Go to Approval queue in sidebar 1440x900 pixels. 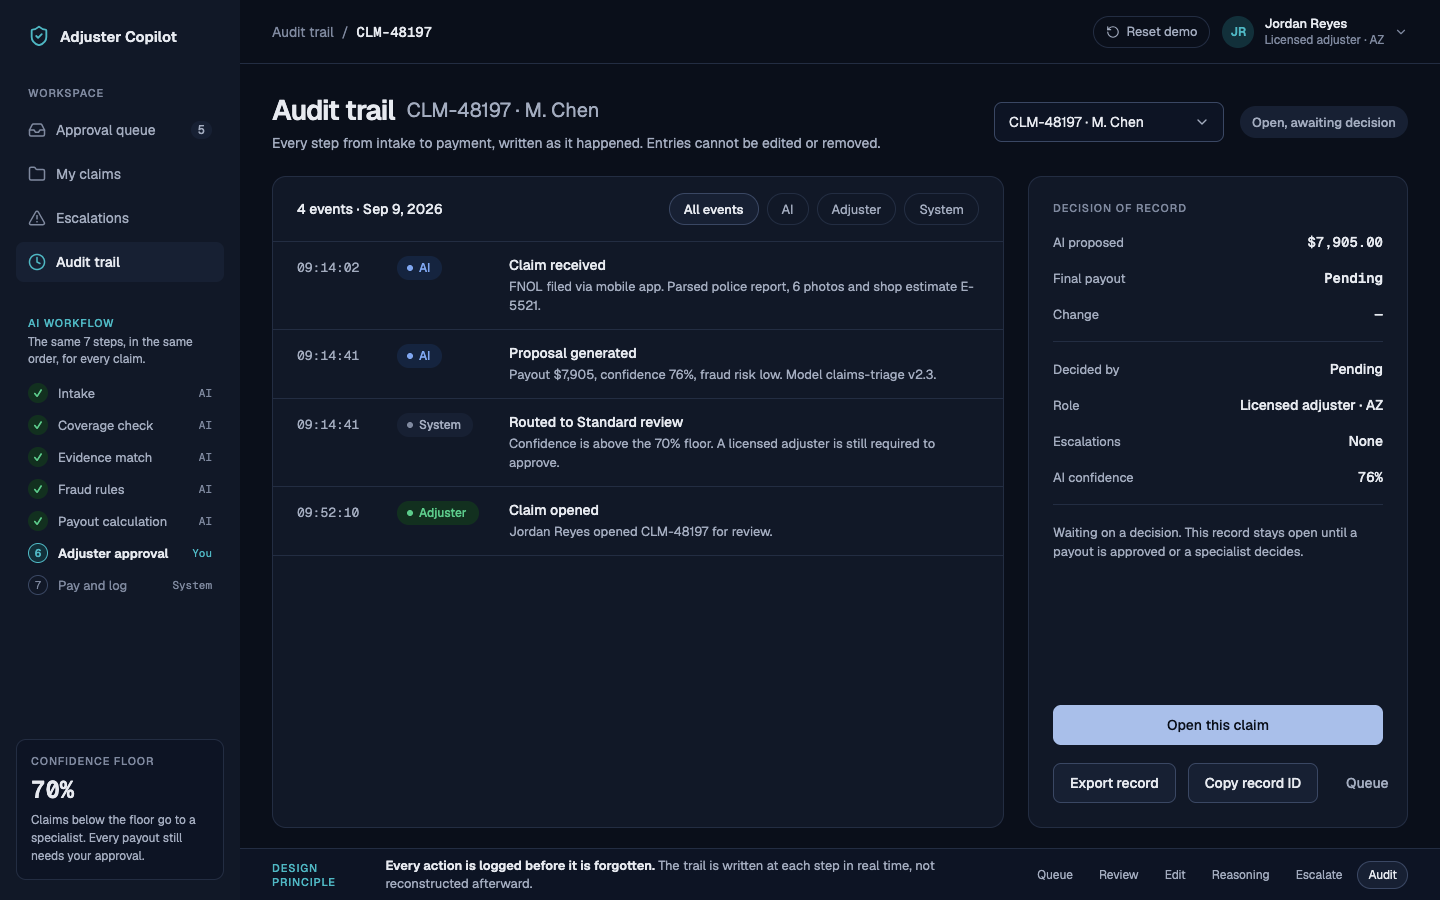(120, 130)
